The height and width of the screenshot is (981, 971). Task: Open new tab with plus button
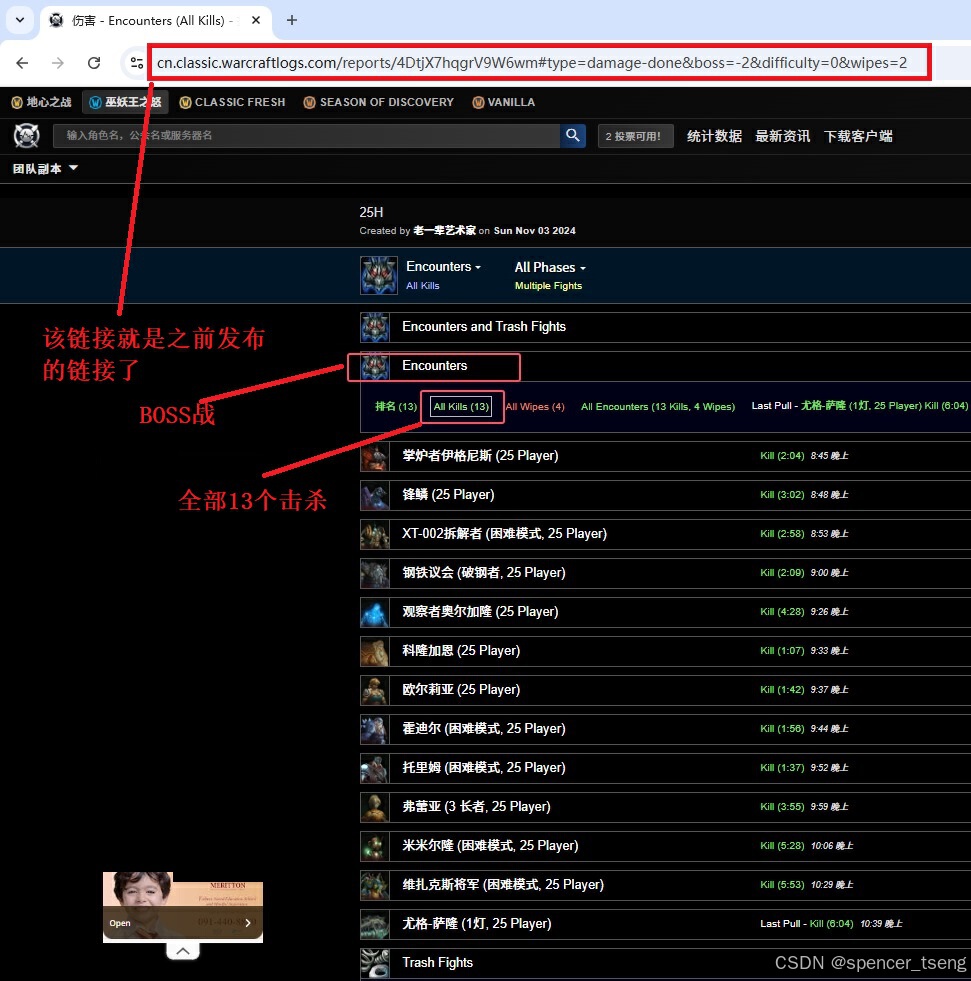pyautogui.click(x=292, y=20)
